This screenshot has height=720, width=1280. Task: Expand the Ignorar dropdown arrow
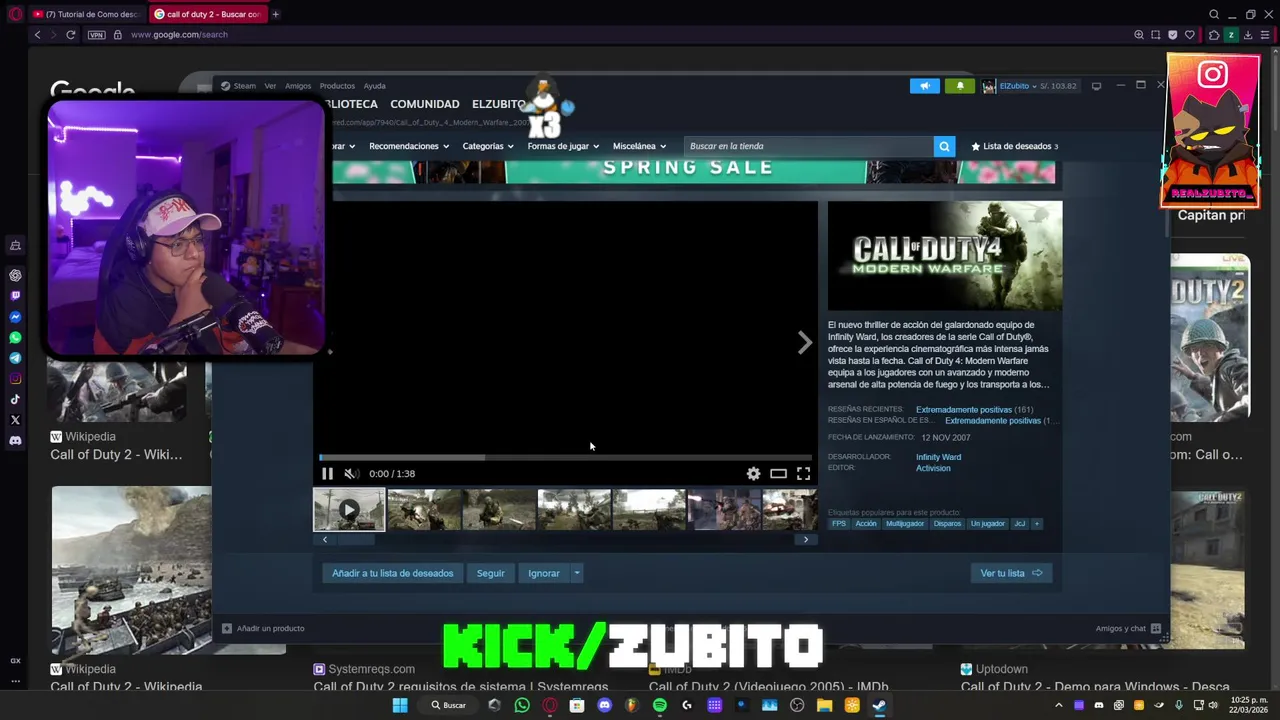tap(577, 573)
